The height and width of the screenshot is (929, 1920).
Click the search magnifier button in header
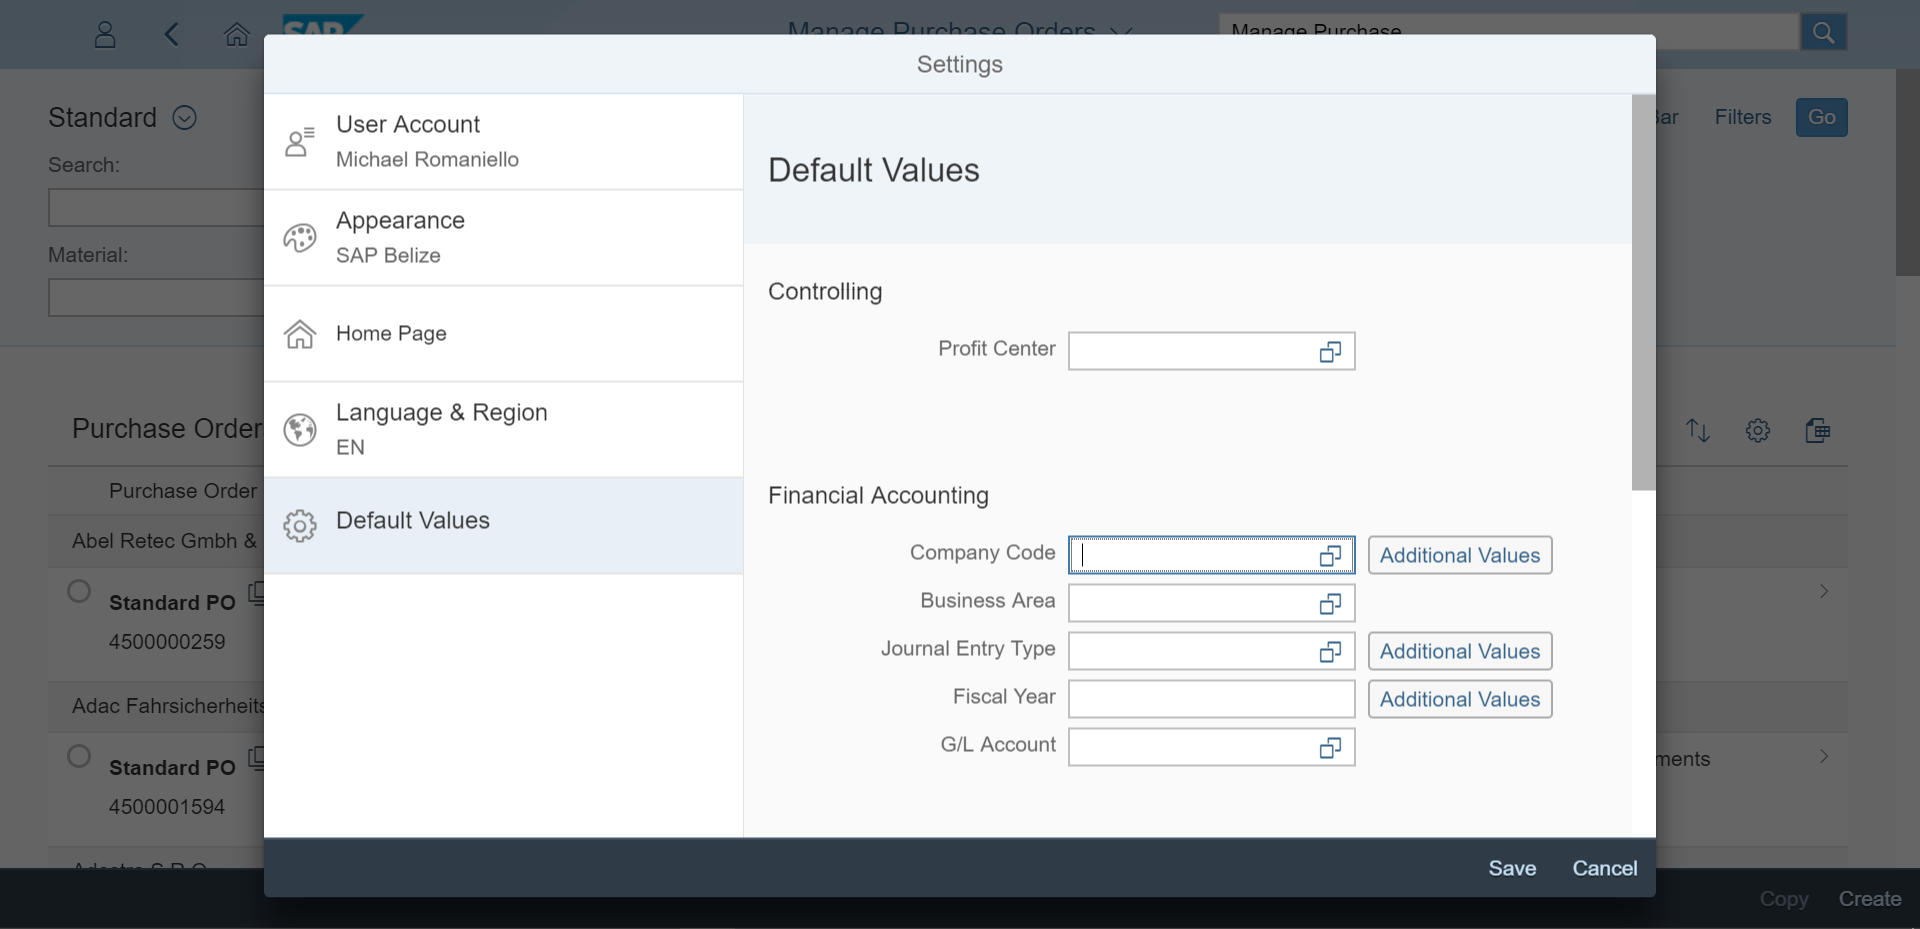(1823, 33)
